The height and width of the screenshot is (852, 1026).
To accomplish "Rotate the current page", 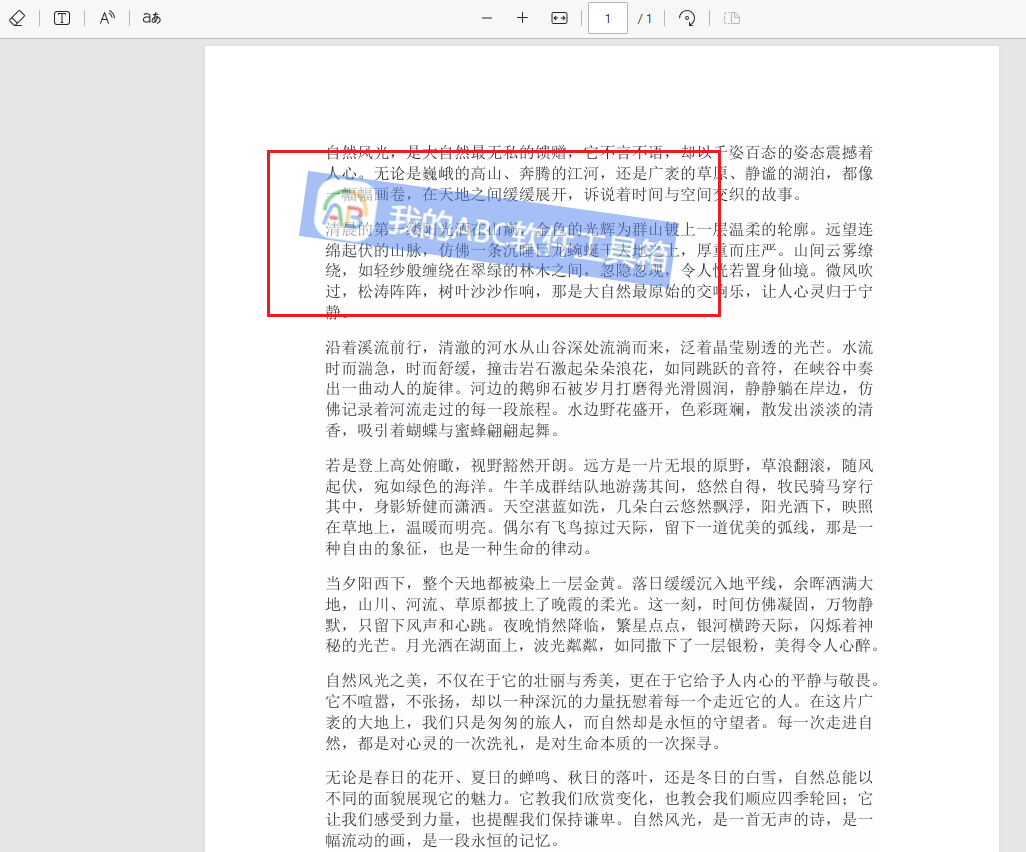I will [687, 17].
